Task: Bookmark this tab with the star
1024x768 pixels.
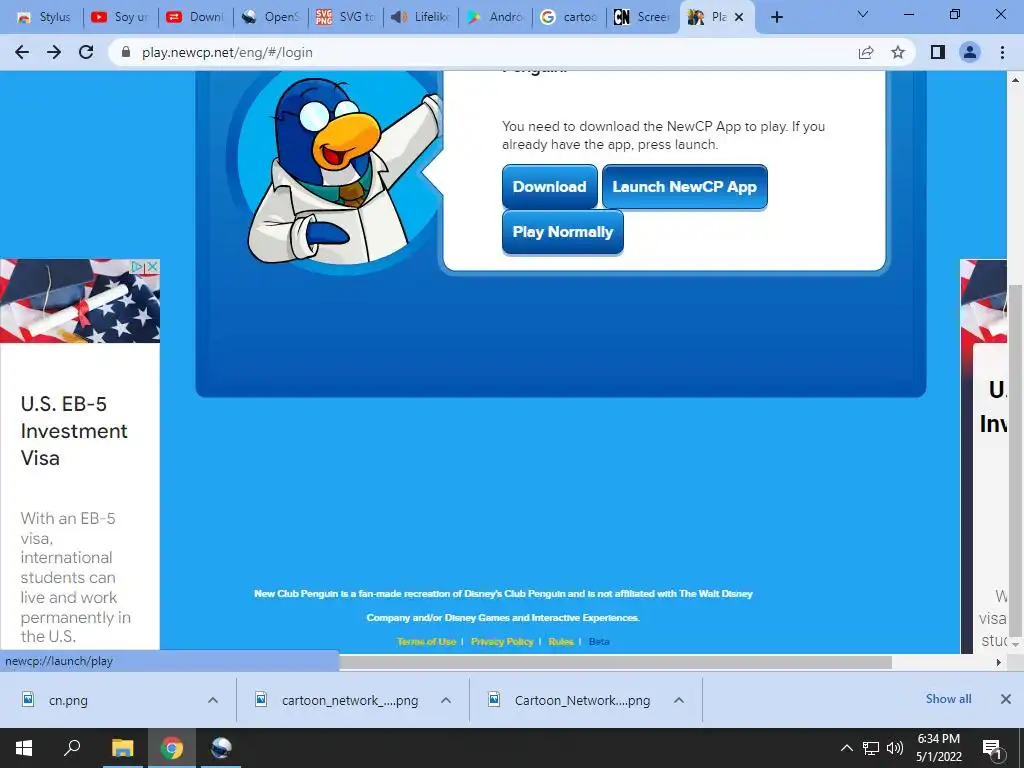Action: (898, 52)
